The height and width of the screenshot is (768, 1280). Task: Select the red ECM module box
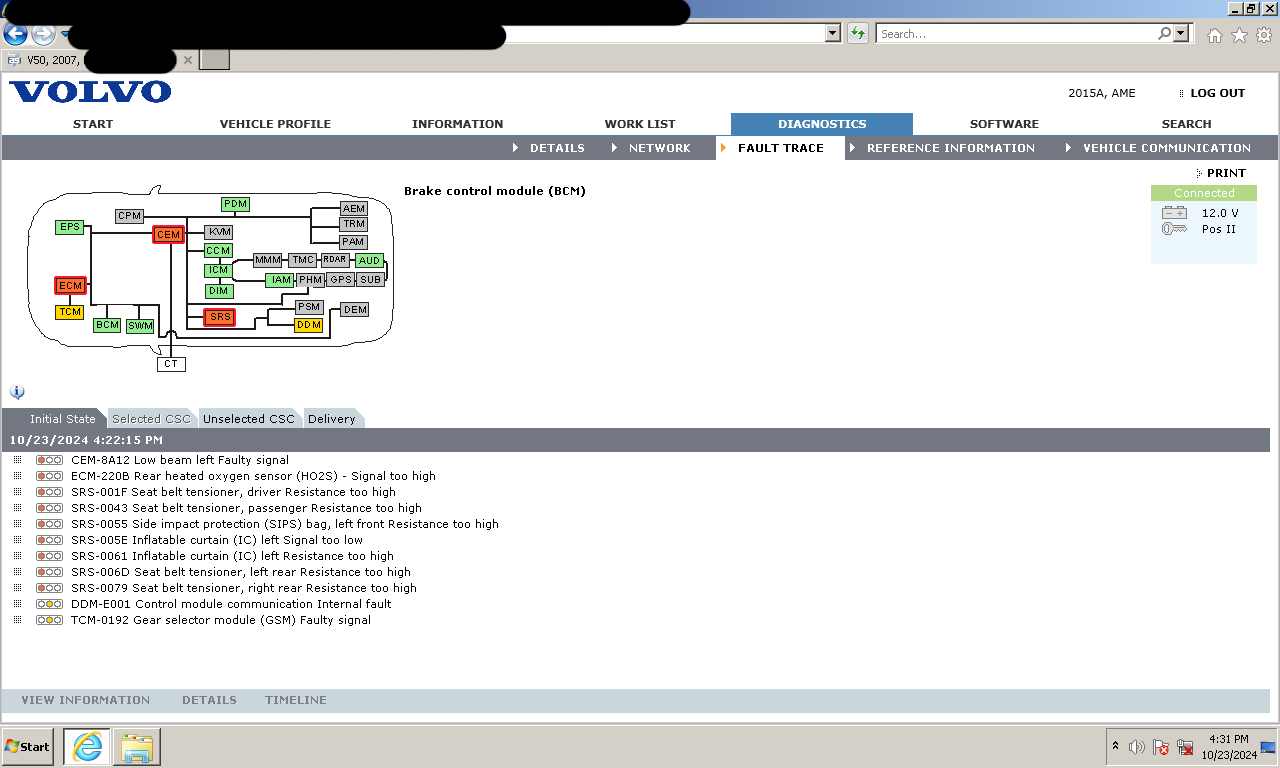click(70, 286)
